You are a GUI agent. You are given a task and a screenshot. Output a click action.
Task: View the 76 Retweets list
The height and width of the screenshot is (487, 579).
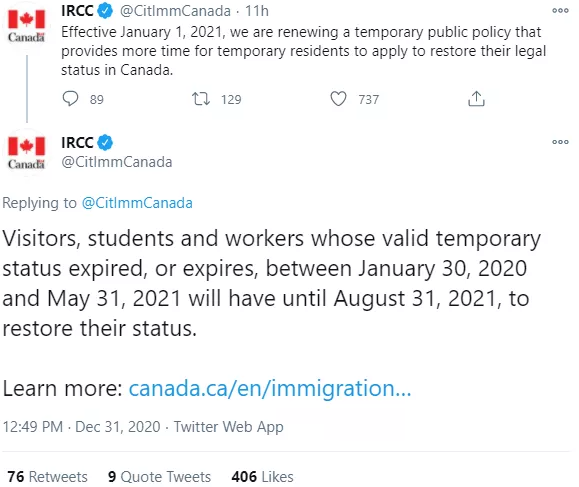(47, 477)
